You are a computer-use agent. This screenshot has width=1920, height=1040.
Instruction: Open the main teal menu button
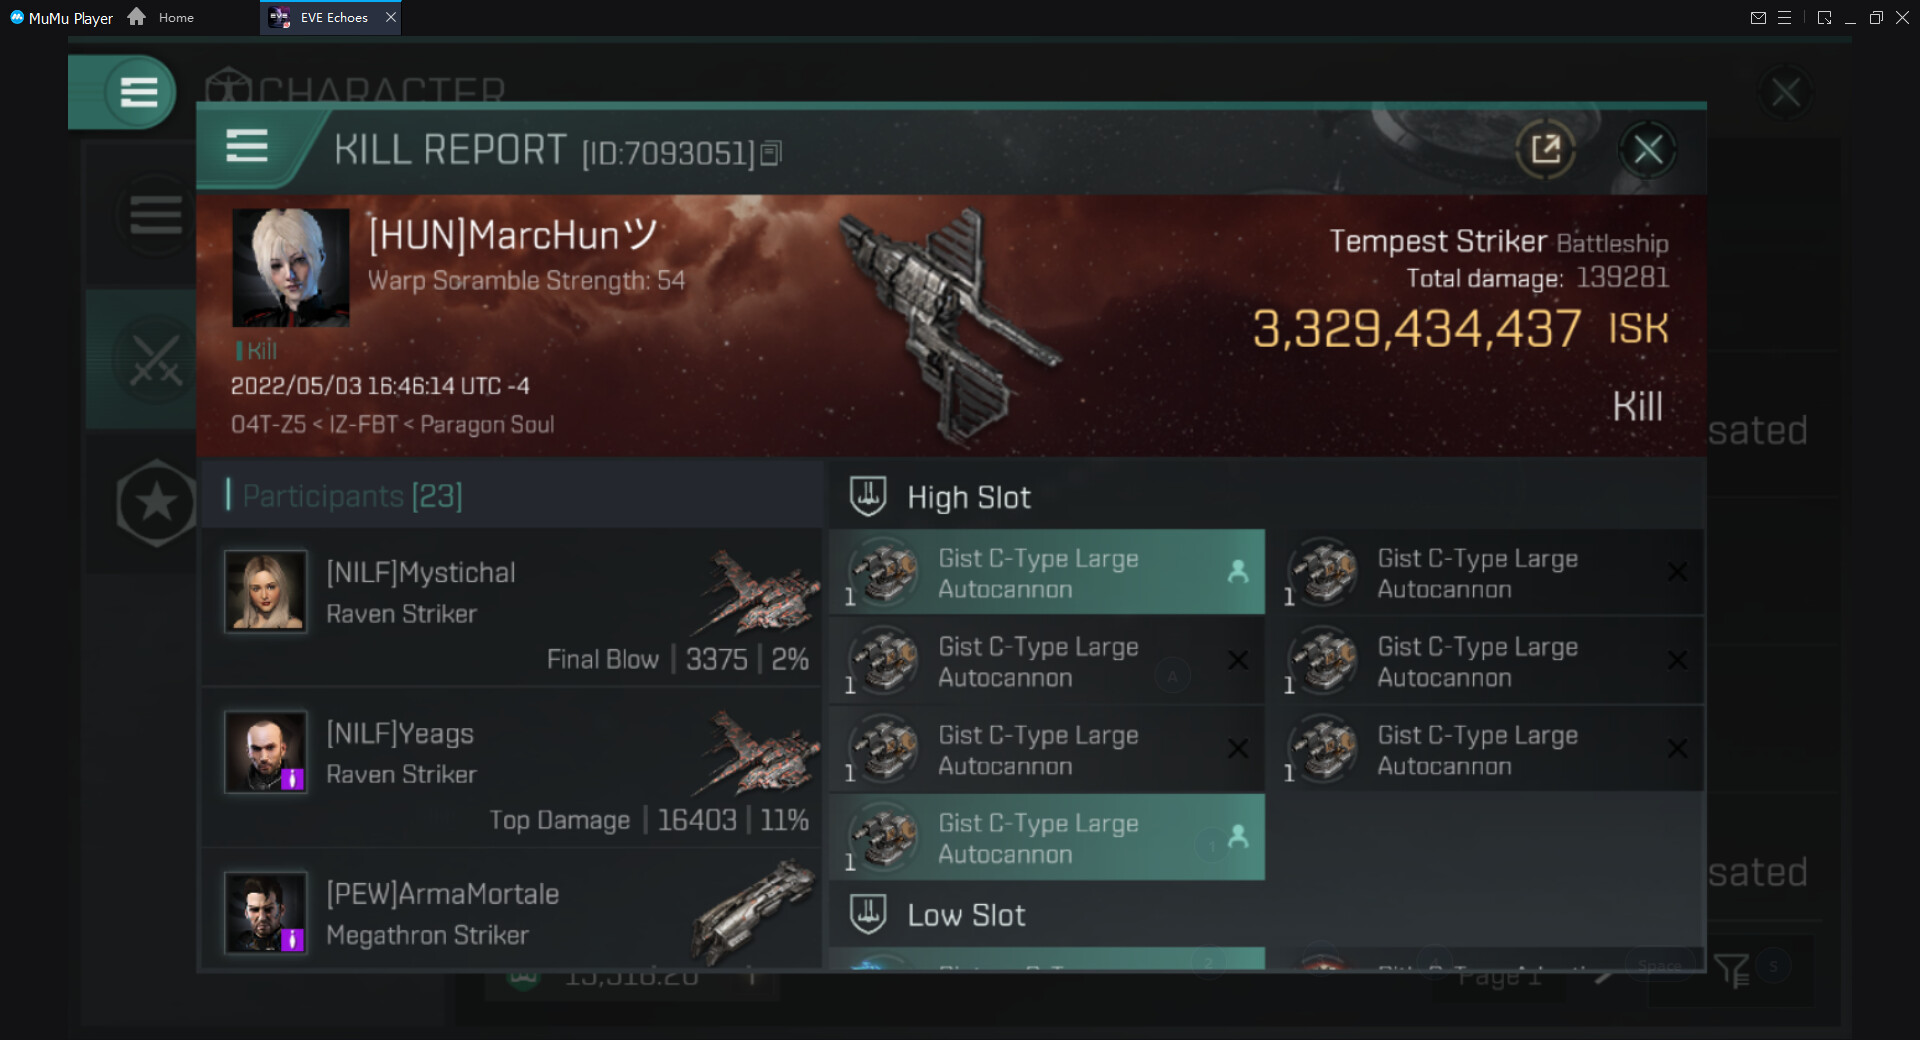coord(138,92)
